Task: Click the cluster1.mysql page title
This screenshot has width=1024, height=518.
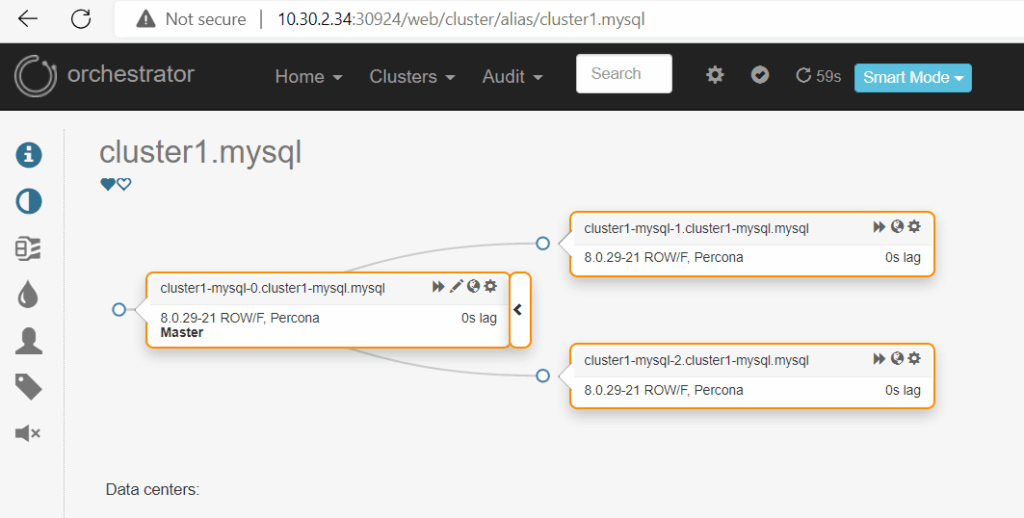Action: pos(200,153)
